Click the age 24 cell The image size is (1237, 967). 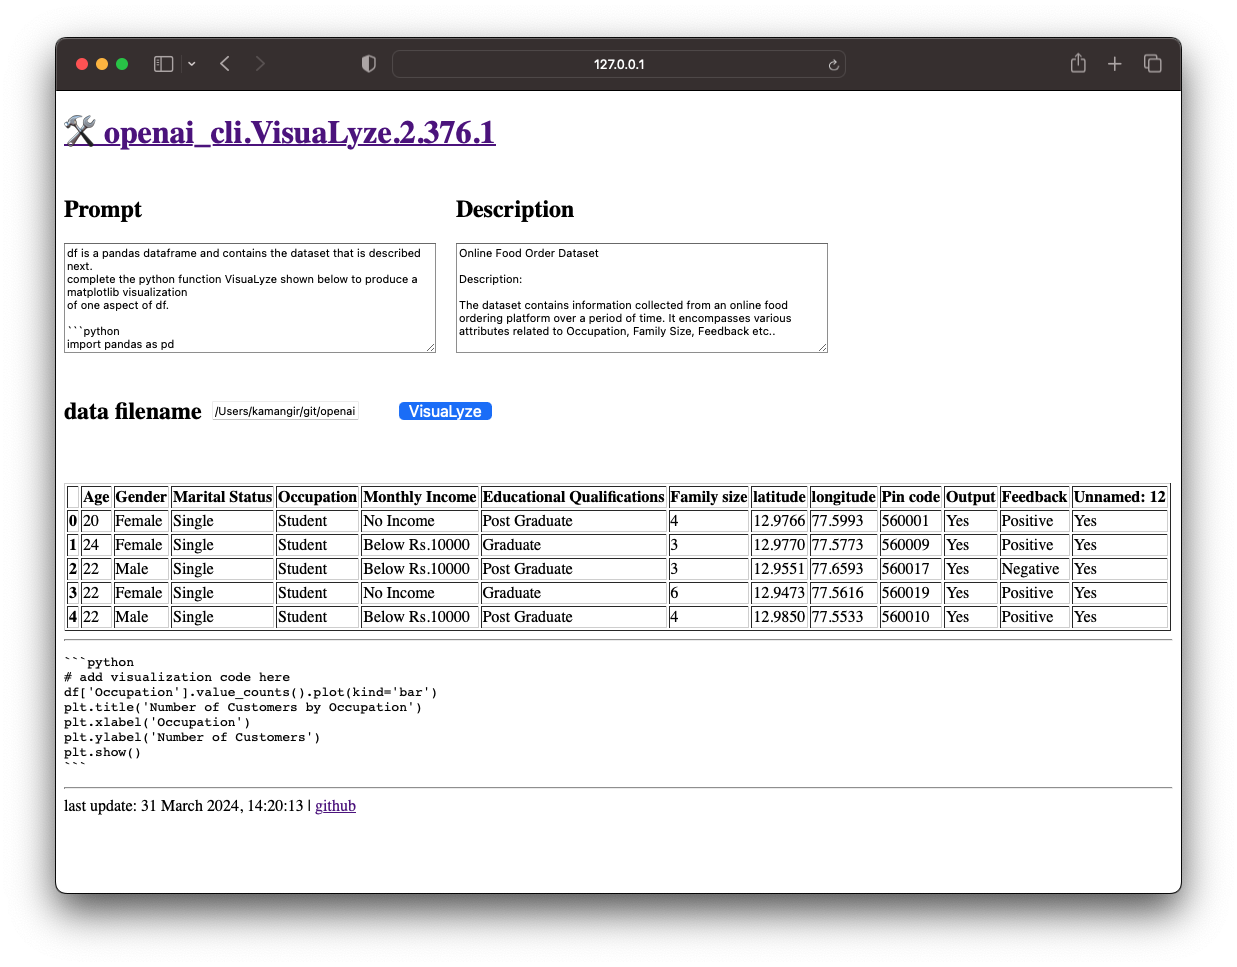pyautogui.click(x=96, y=545)
